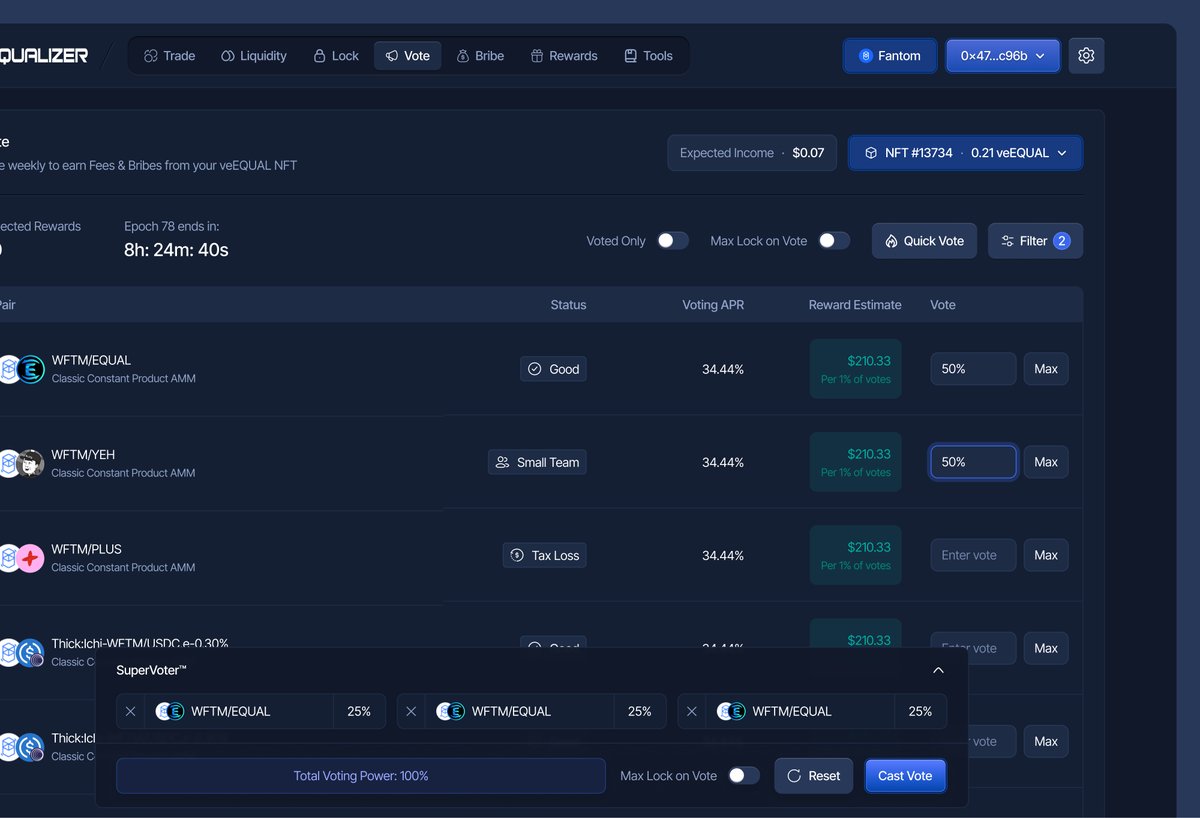Open wallet address 0x47...c96b dropdown
Image resolution: width=1200 pixels, height=818 pixels.
(1003, 56)
